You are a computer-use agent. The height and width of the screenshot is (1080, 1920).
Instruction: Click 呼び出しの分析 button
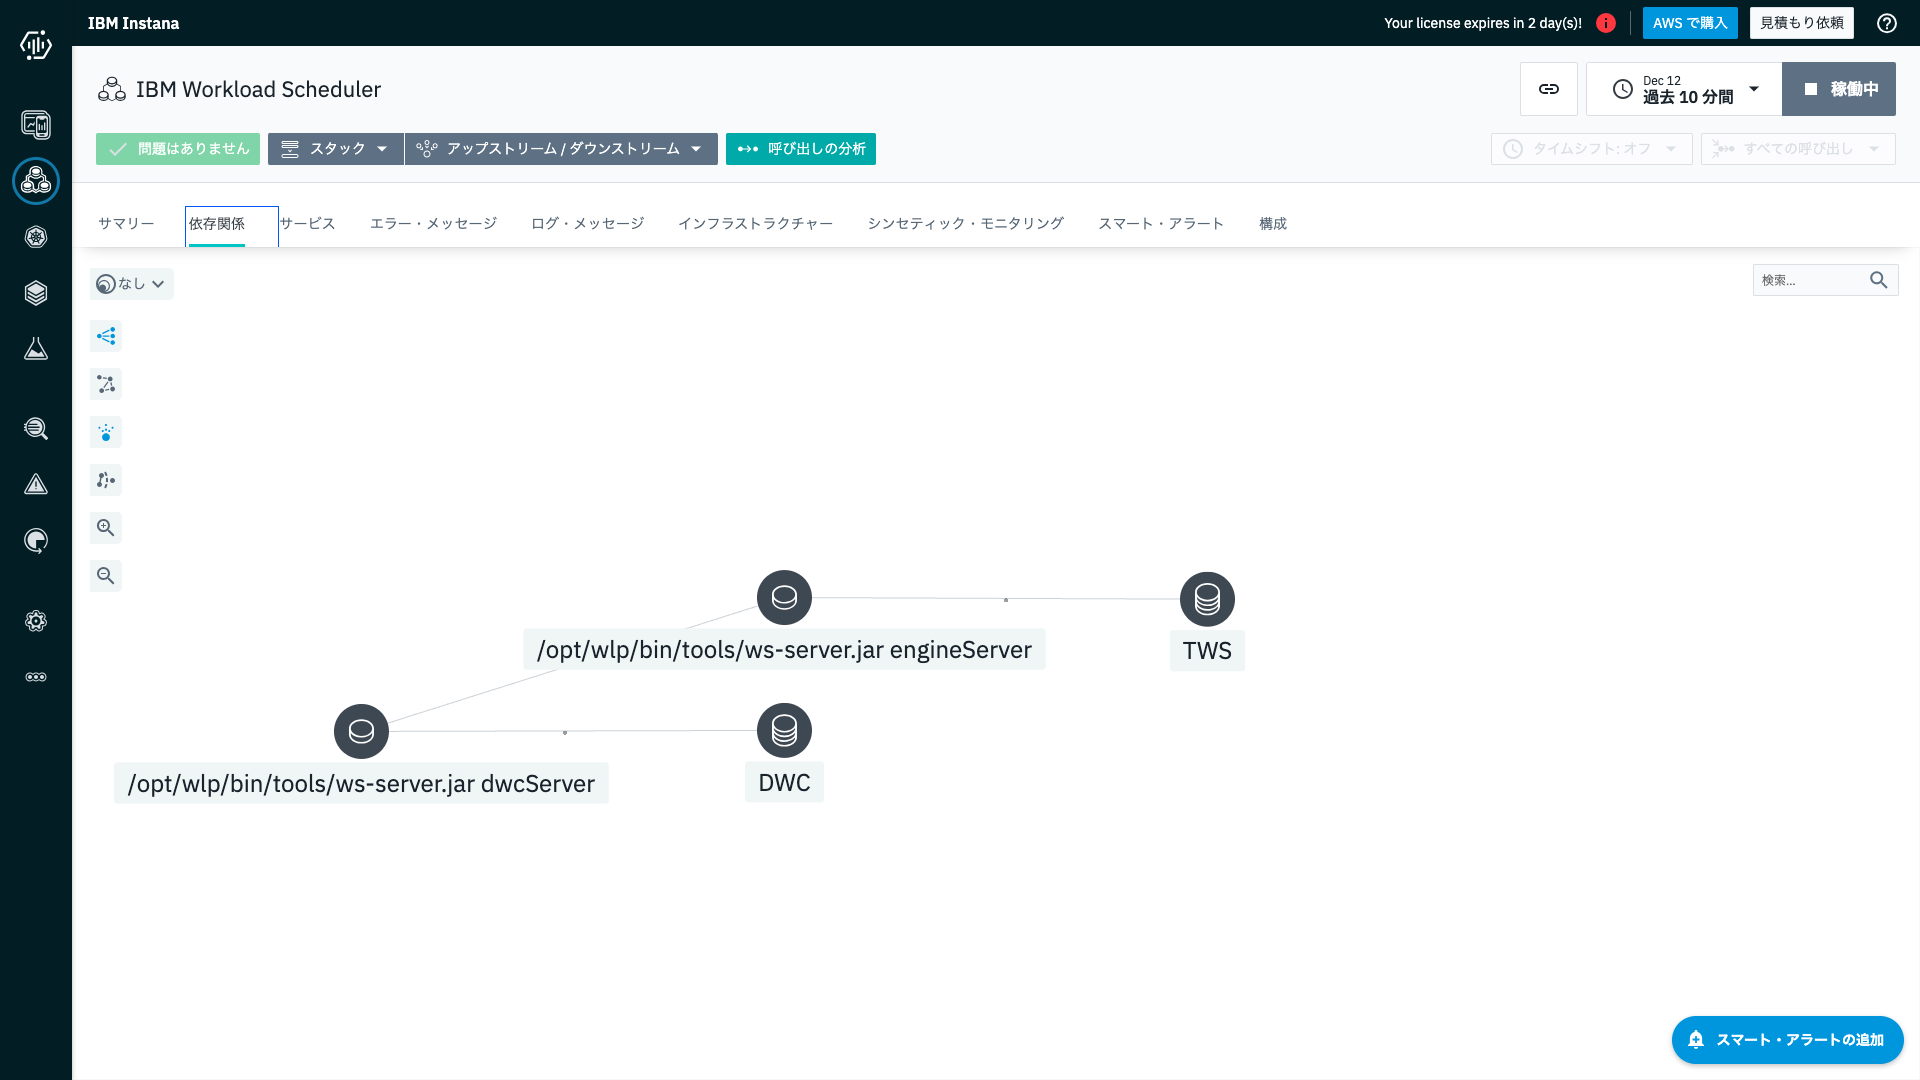click(x=801, y=149)
